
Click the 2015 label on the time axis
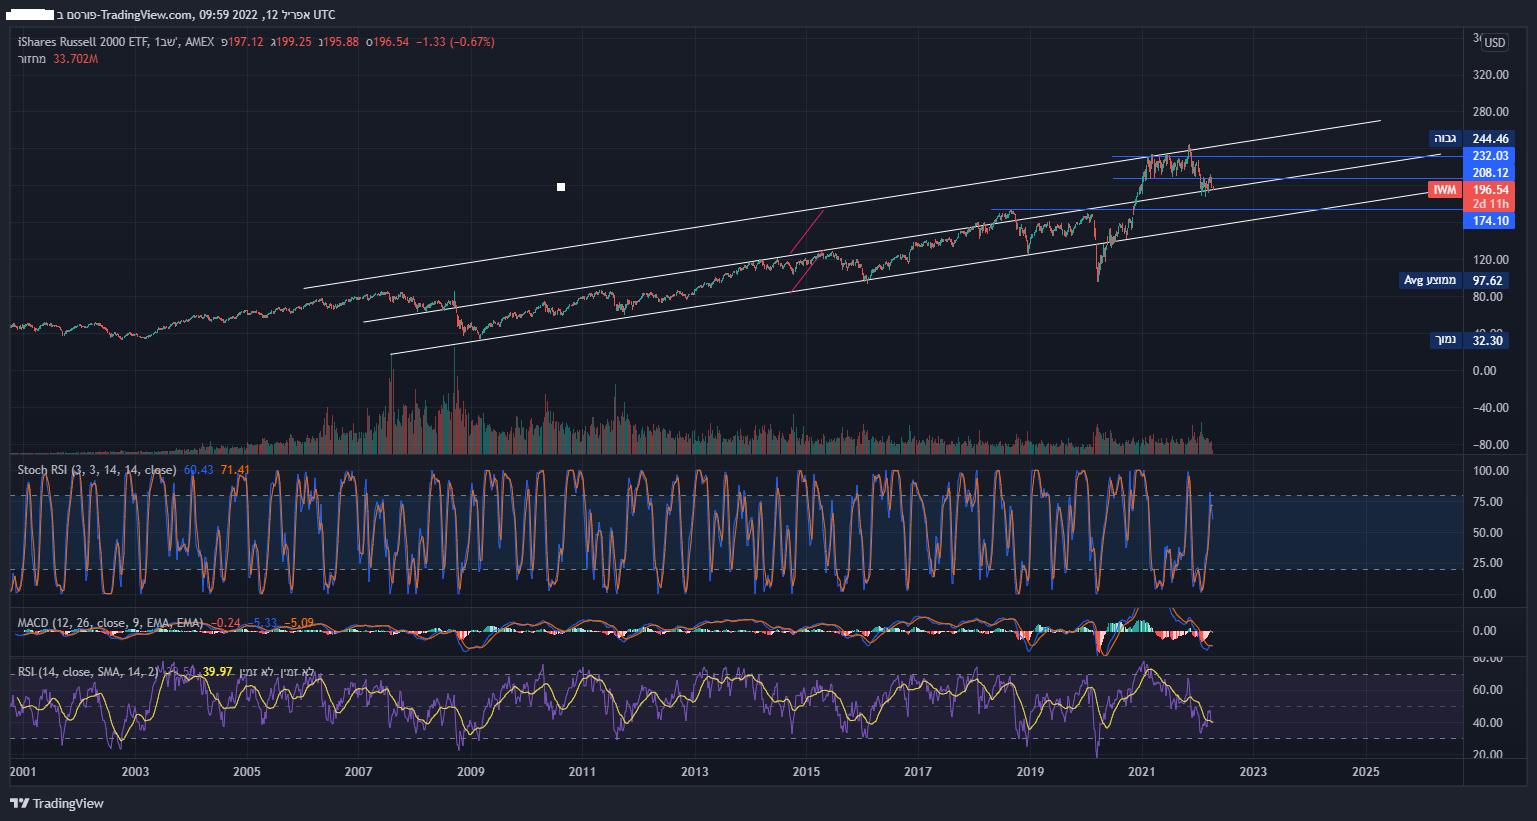pos(806,771)
